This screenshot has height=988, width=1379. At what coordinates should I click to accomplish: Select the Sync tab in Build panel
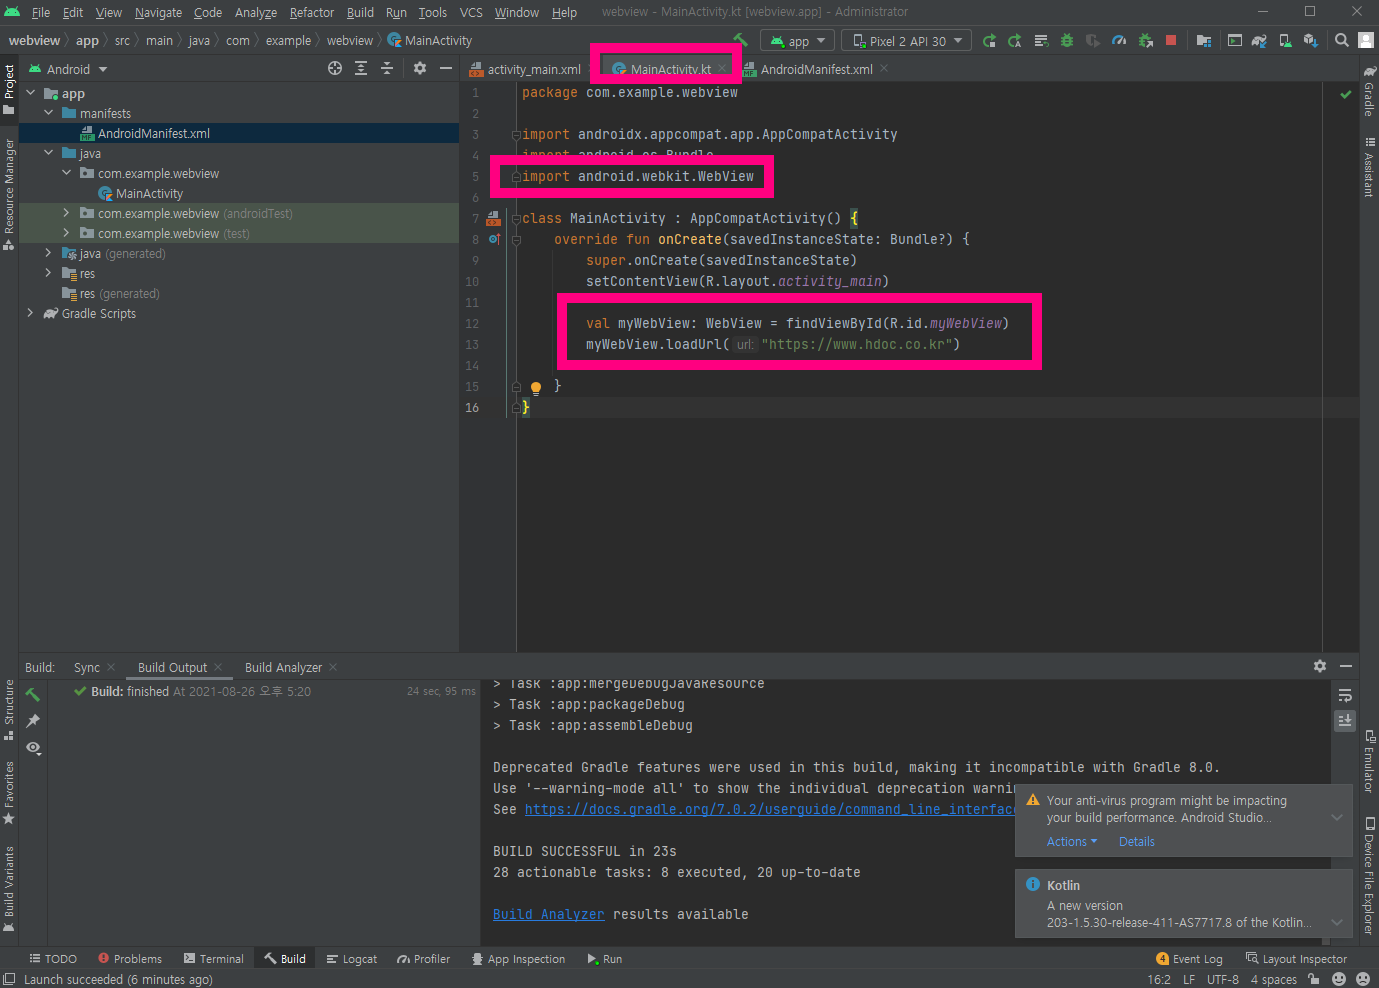point(87,667)
